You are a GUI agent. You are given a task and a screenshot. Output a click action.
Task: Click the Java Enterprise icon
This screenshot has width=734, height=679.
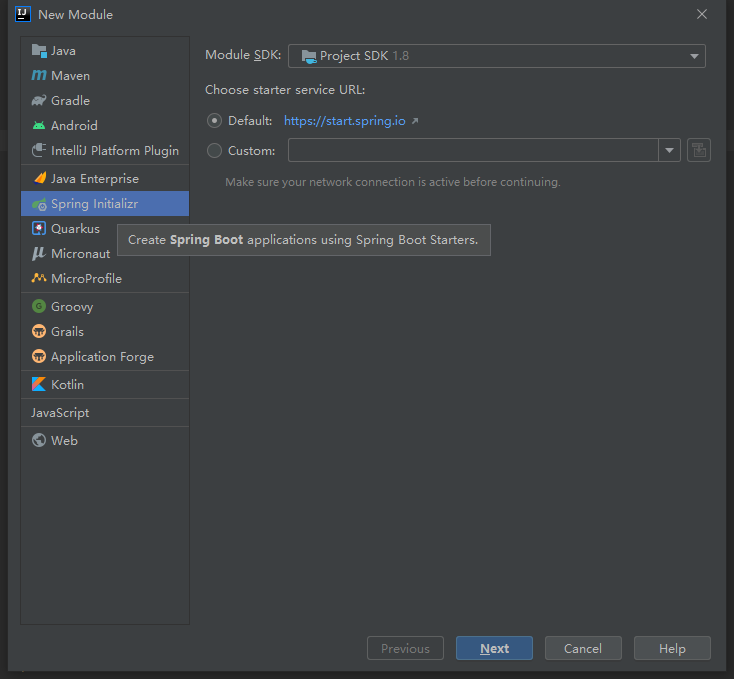tap(39, 178)
